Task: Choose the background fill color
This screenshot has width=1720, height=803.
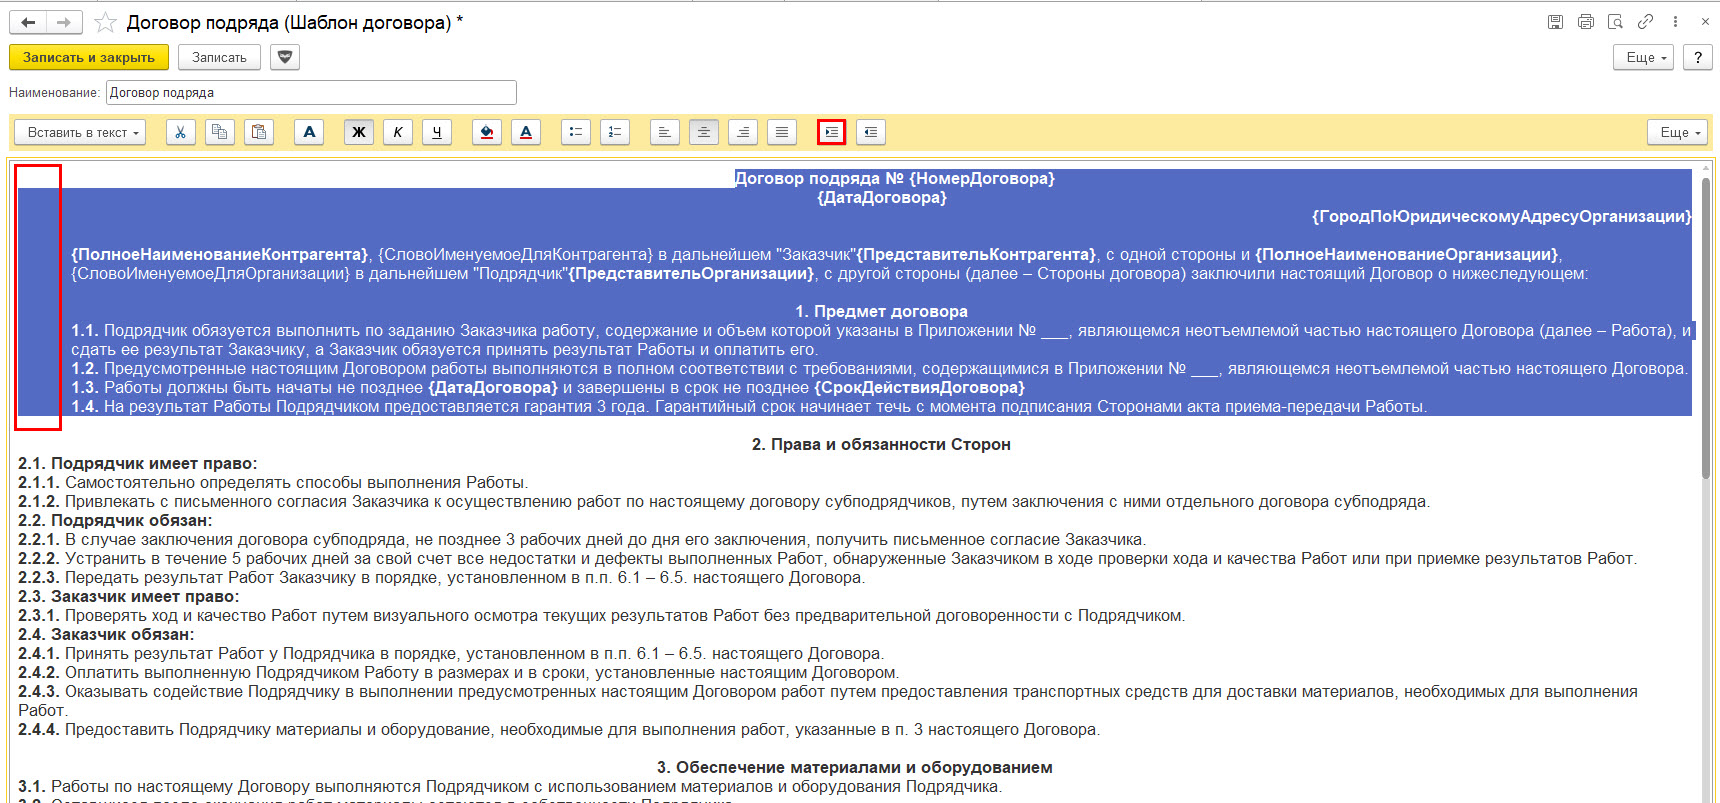Action: [x=487, y=132]
